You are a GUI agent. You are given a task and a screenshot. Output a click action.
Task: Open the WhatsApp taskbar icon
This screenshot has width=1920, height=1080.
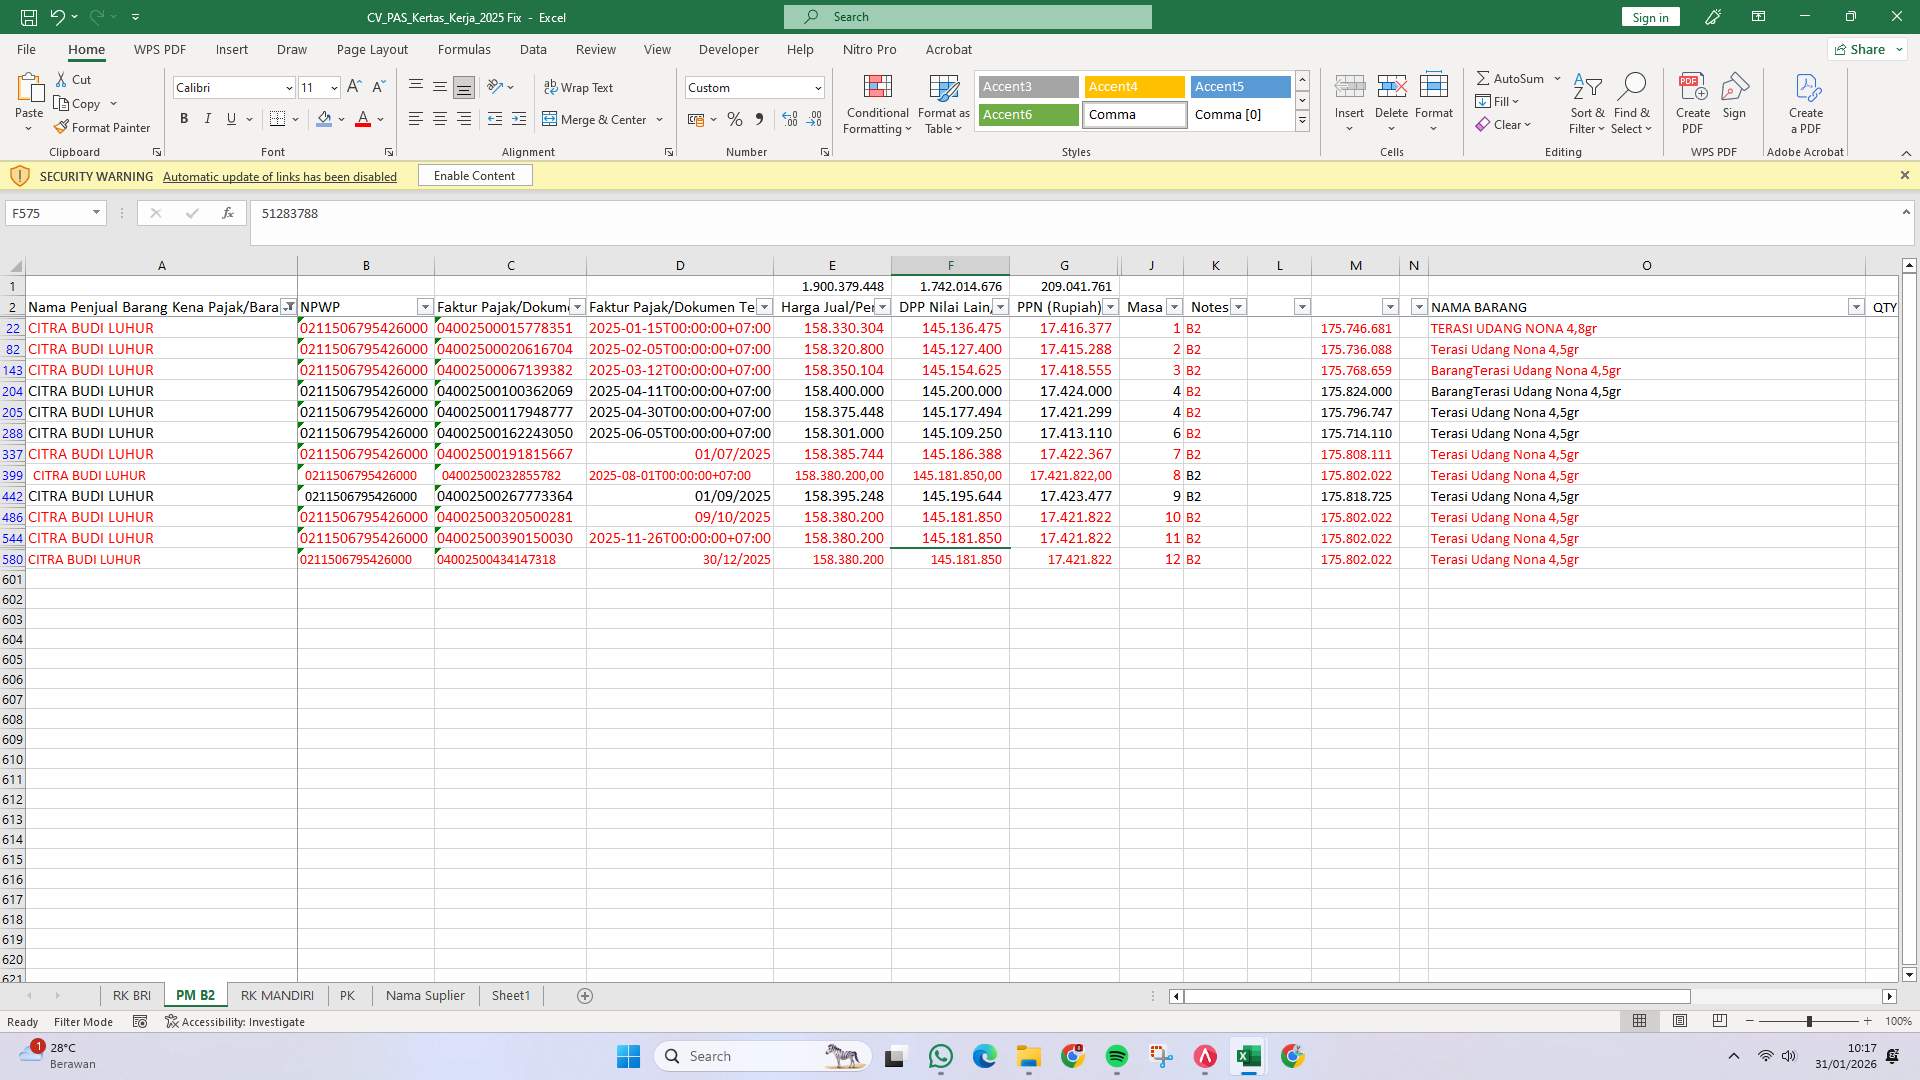point(940,1055)
